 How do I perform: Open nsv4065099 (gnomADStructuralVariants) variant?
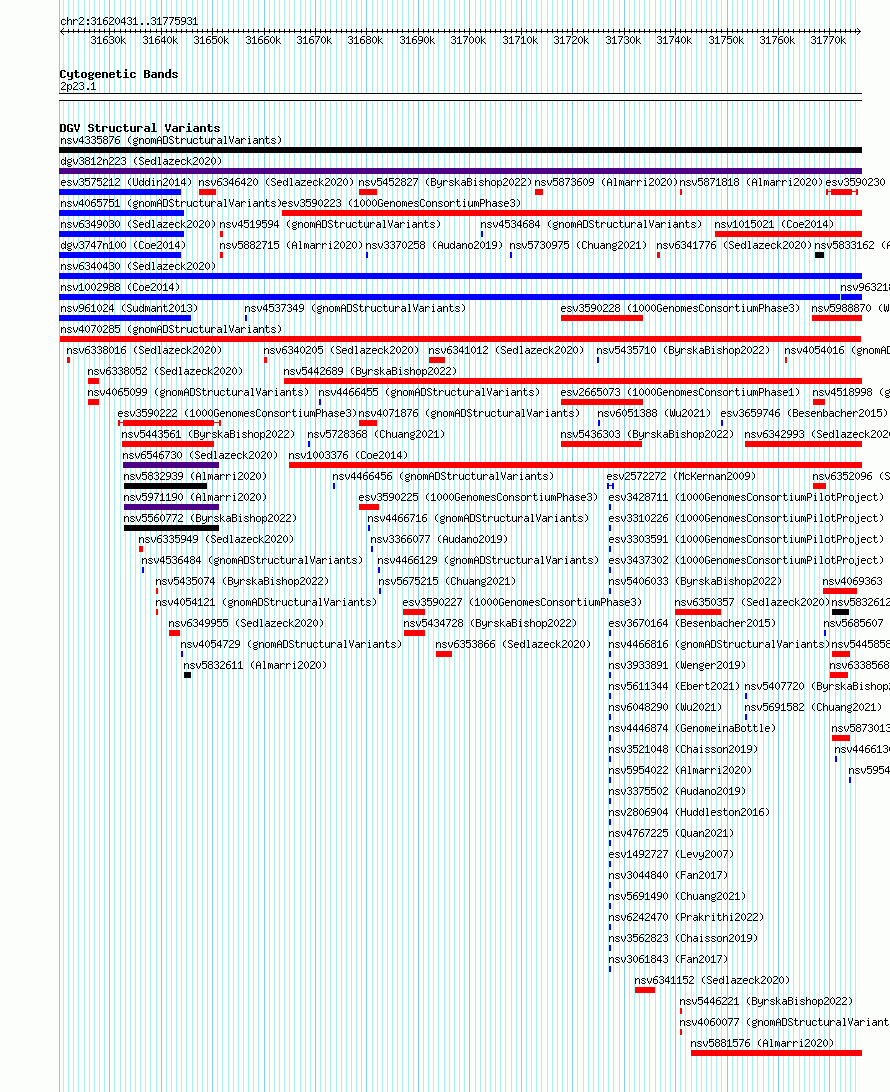pyautogui.click(x=198, y=392)
